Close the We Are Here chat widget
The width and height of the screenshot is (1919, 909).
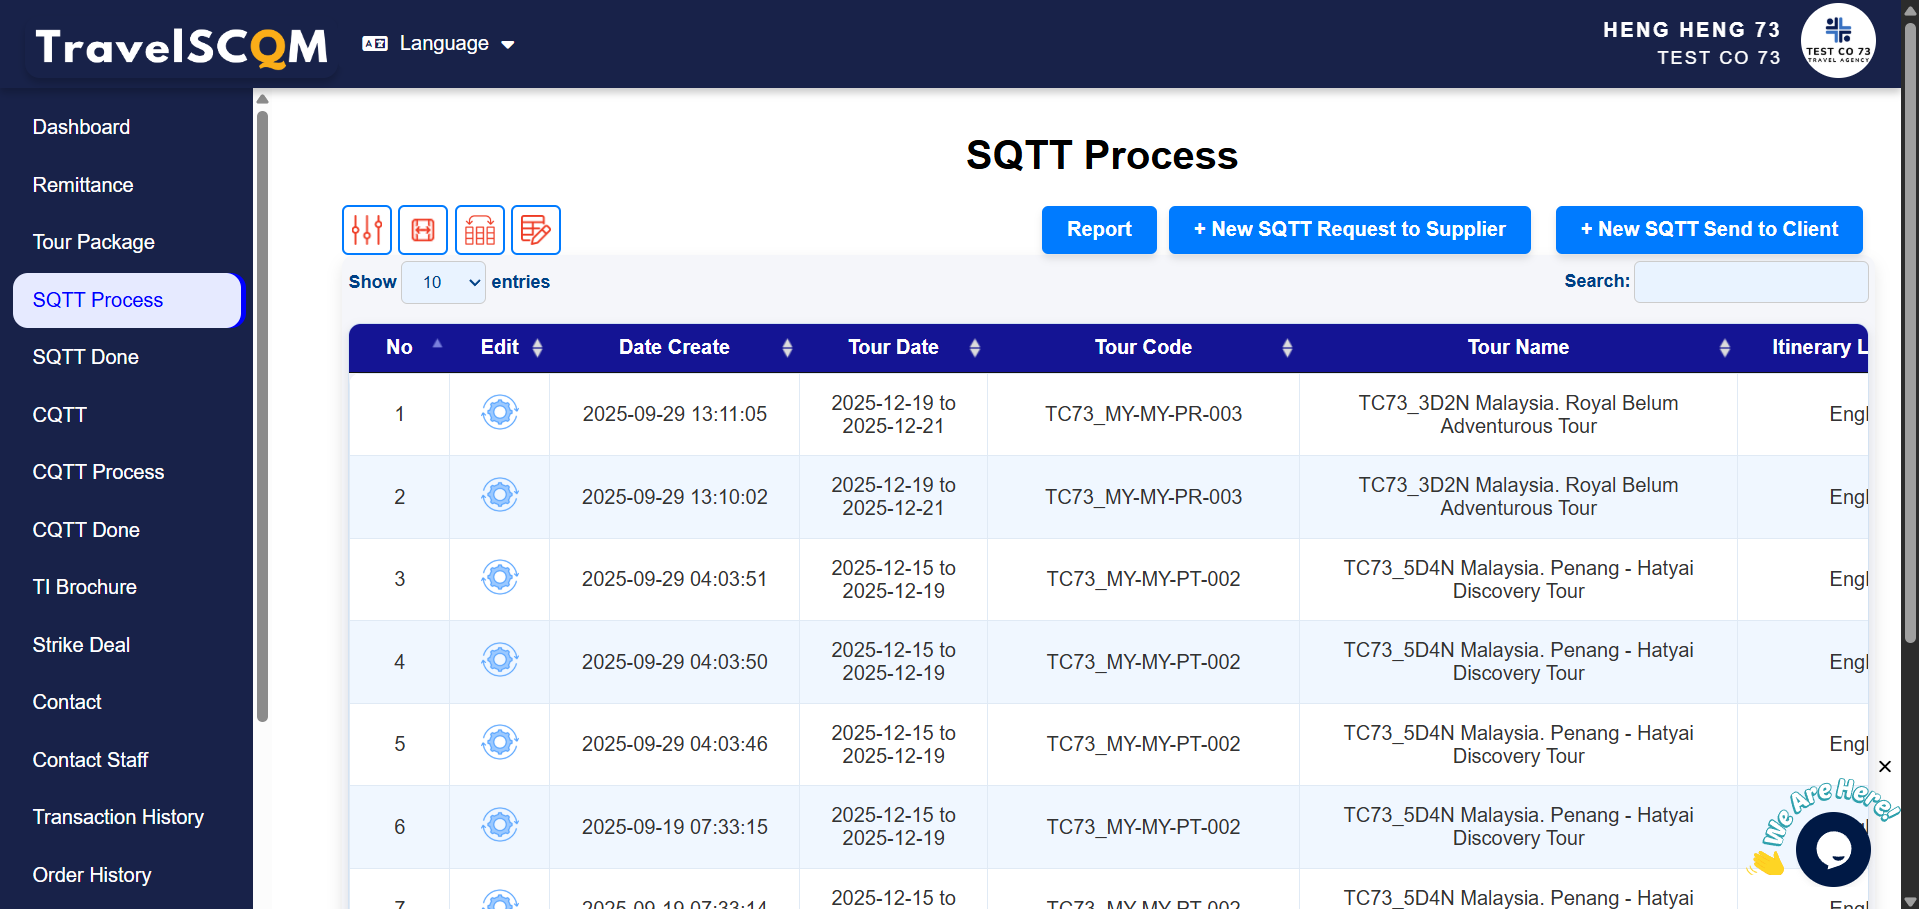(1884, 767)
